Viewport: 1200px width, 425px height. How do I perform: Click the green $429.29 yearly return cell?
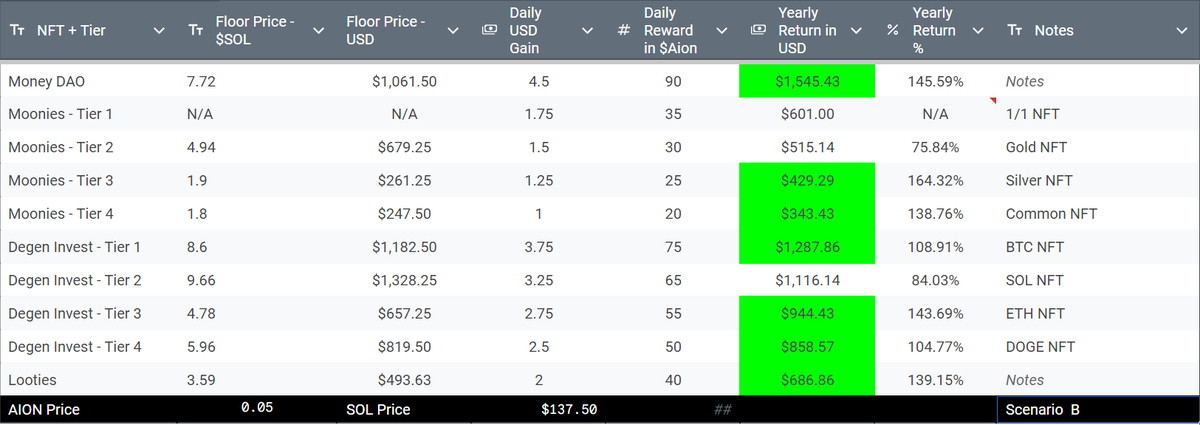pyautogui.click(x=807, y=181)
